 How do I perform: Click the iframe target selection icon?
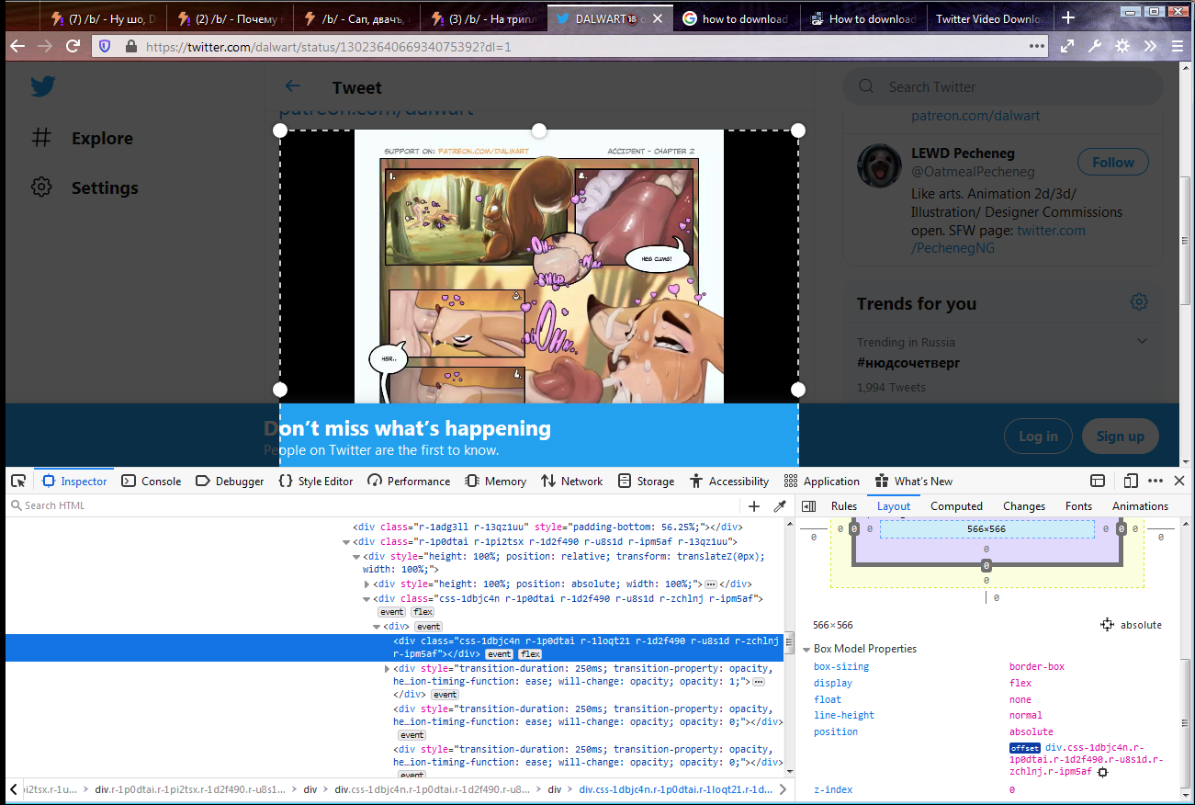point(1097,481)
